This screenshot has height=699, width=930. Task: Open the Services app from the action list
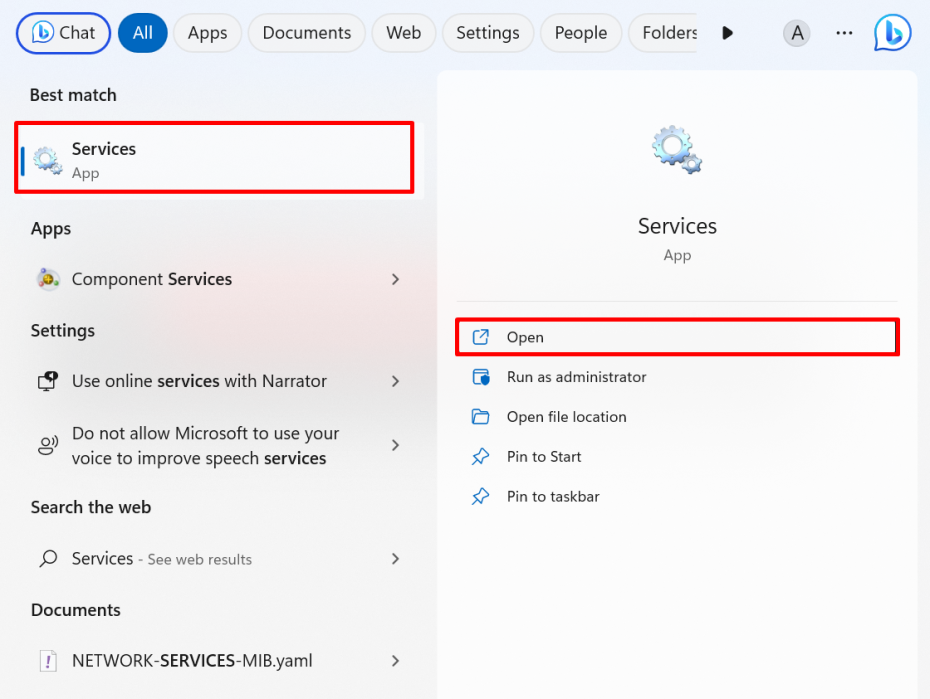525,337
